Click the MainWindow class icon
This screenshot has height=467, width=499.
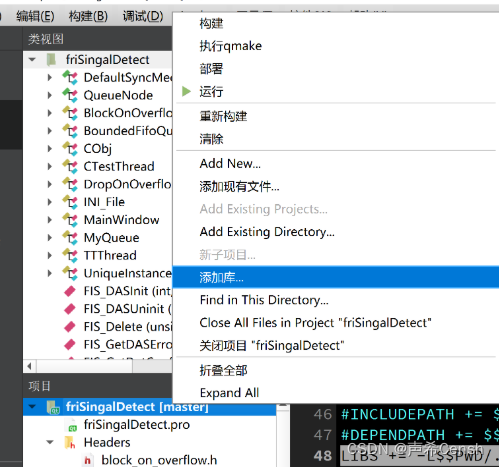coord(70,220)
